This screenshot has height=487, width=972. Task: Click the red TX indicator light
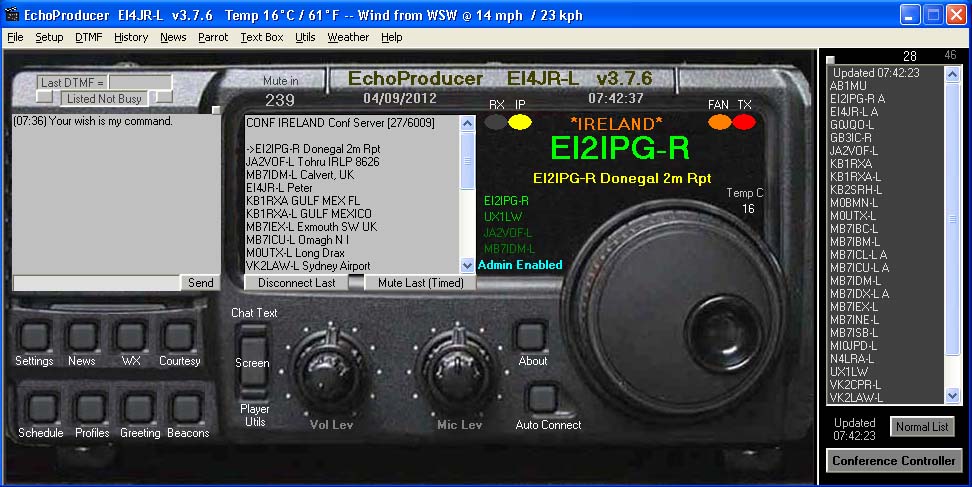[x=744, y=122]
